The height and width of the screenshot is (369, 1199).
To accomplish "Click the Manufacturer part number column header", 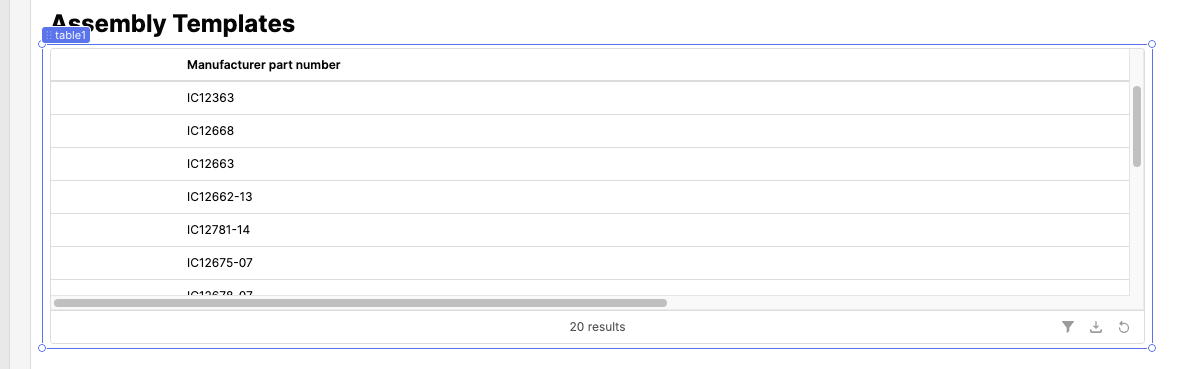I will coord(263,65).
